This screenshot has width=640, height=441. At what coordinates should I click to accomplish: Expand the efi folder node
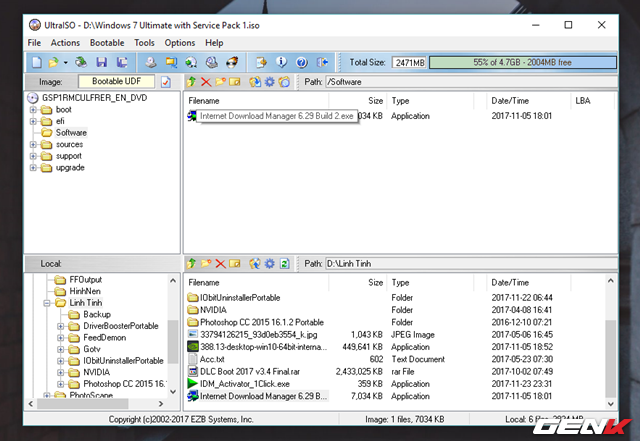tap(33, 121)
